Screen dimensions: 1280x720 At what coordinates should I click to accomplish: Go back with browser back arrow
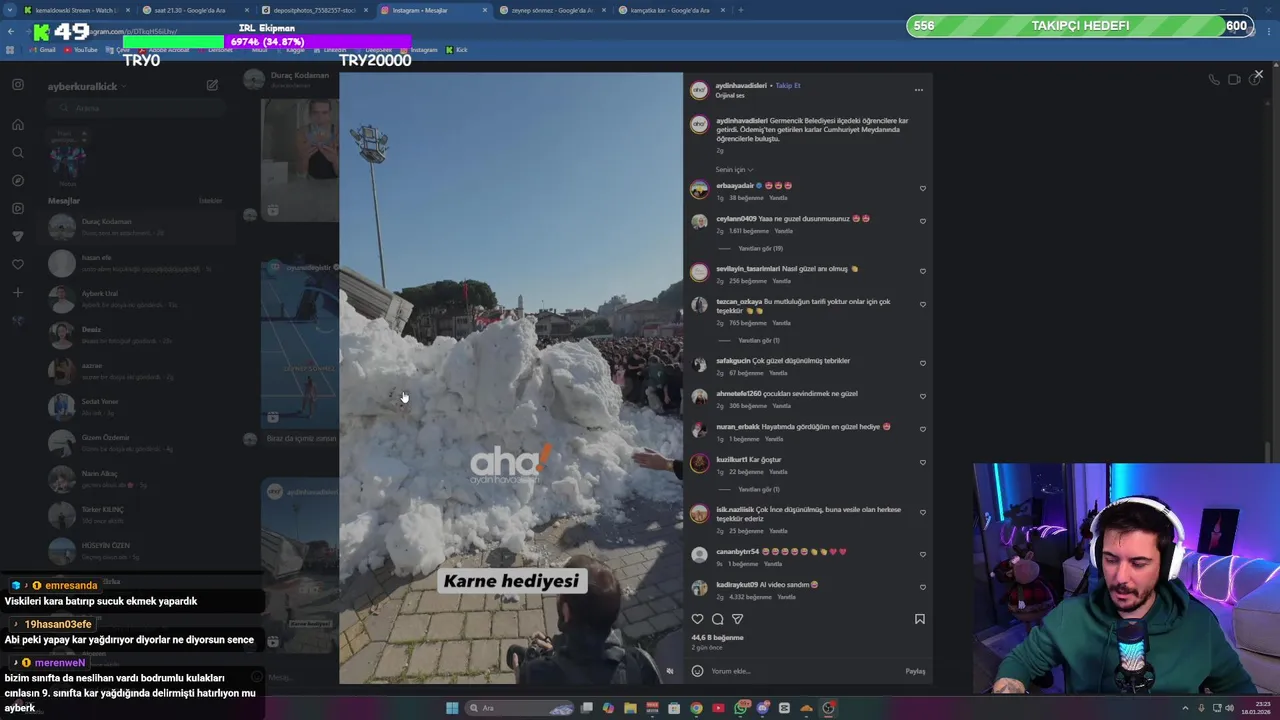tap(11, 31)
